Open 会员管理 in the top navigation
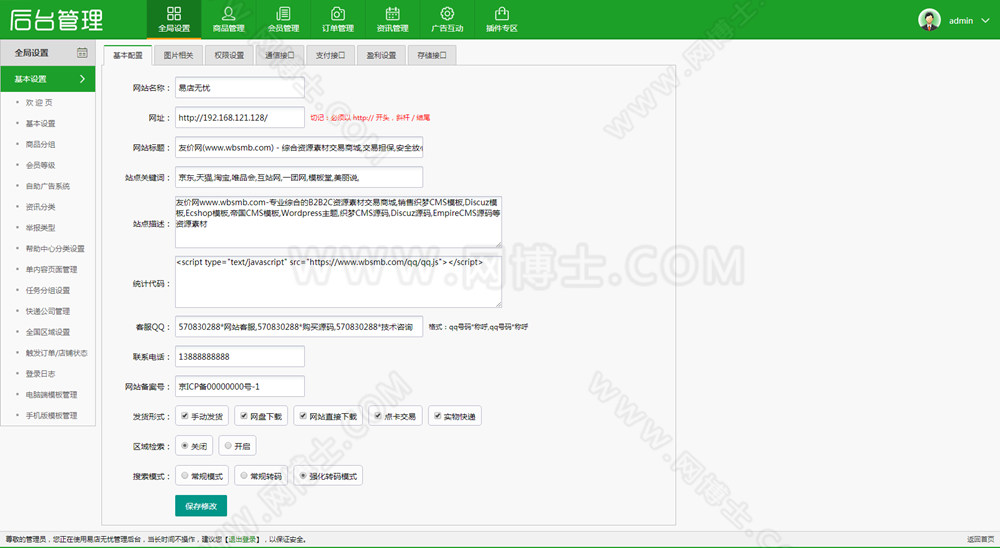Screen dimensions: 1000x548 [x=283, y=20]
